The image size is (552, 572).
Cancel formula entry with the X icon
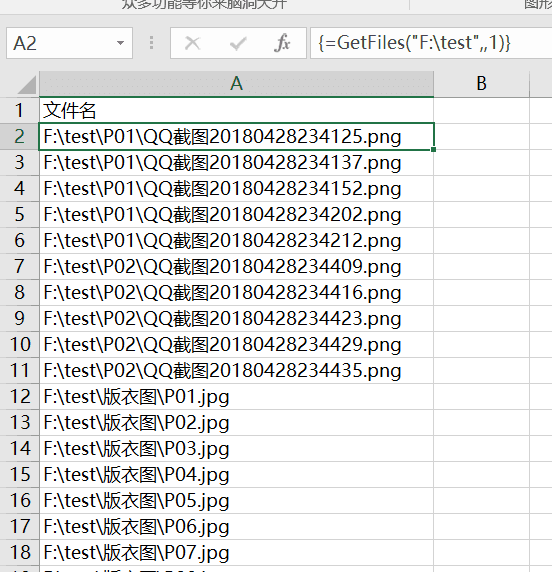point(192,43)
